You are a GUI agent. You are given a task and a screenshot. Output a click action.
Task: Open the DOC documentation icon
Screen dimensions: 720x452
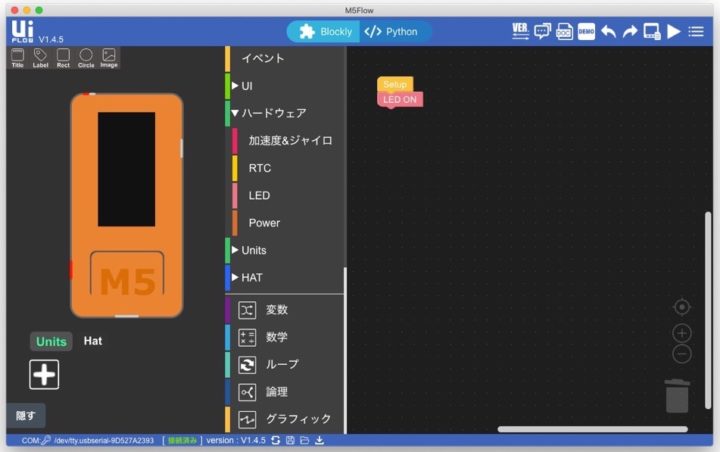coord(564,31)
